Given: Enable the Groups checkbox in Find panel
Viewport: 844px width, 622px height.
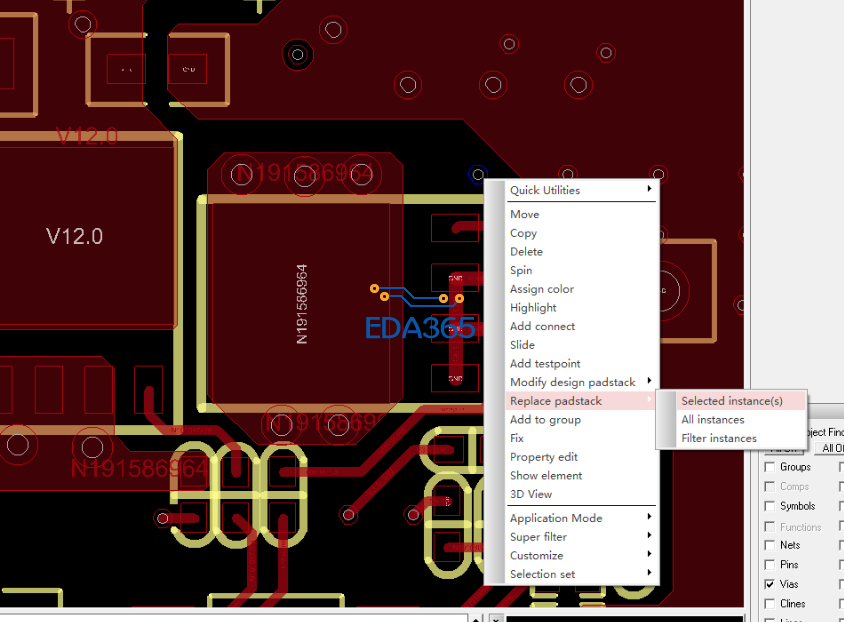Looking at the screenshot, I should tap(770, 467).
